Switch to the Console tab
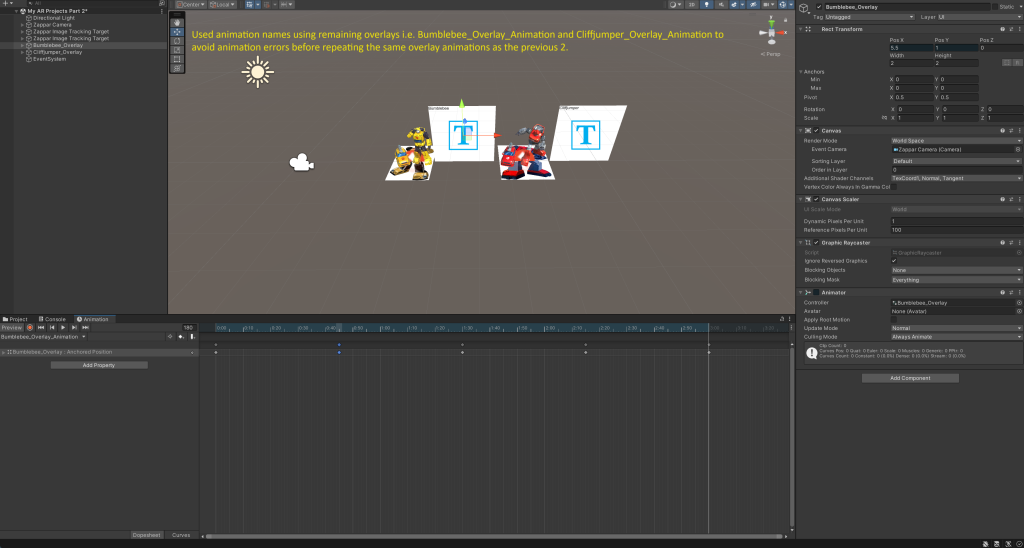This screenshot has height=548, width=1024. (54, 319)
